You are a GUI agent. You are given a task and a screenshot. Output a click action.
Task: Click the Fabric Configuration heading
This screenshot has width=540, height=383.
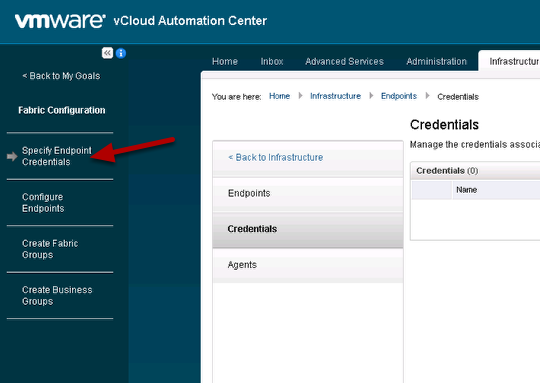62,110
